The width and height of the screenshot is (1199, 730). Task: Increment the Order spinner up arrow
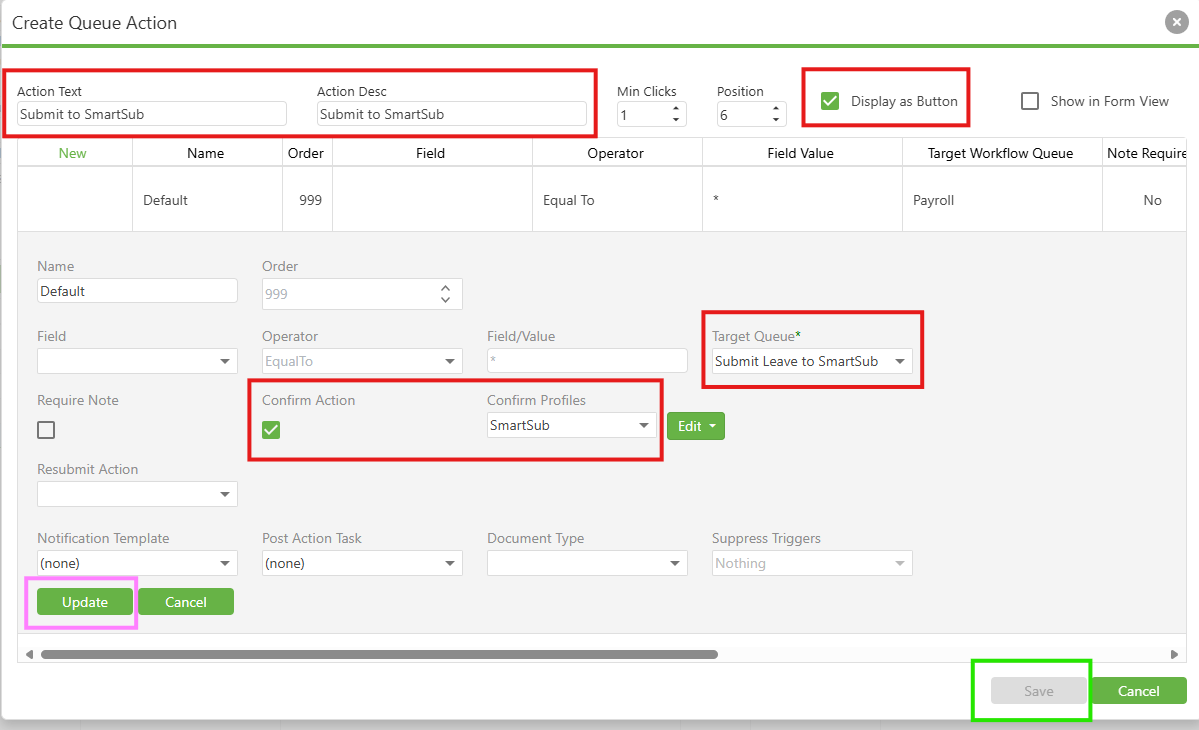click(446, 288)
